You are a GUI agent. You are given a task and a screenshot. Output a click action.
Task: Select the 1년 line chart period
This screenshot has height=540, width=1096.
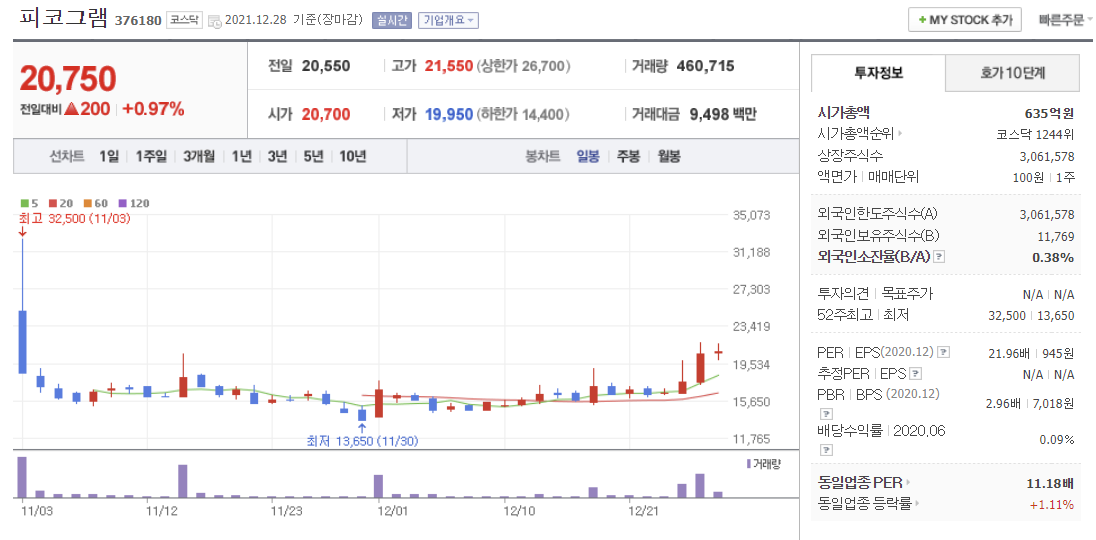241,156
